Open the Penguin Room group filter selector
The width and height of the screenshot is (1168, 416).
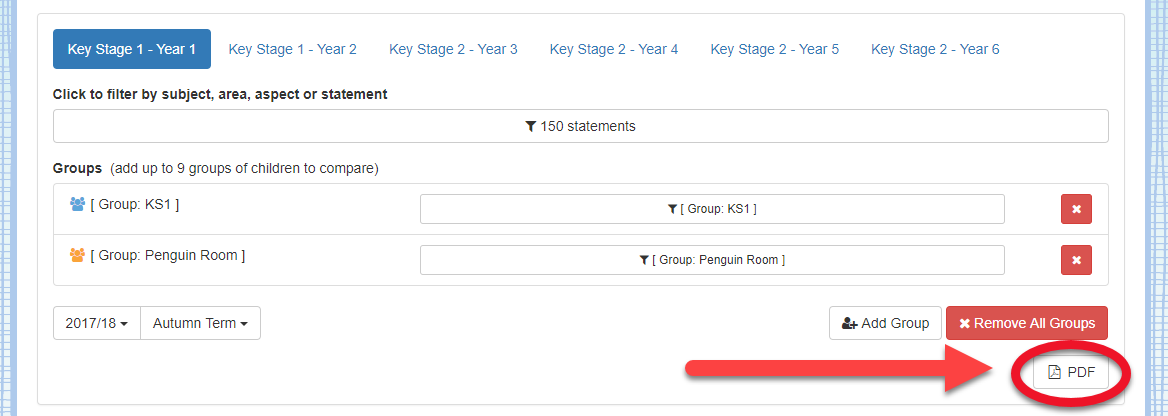(712, 260)
